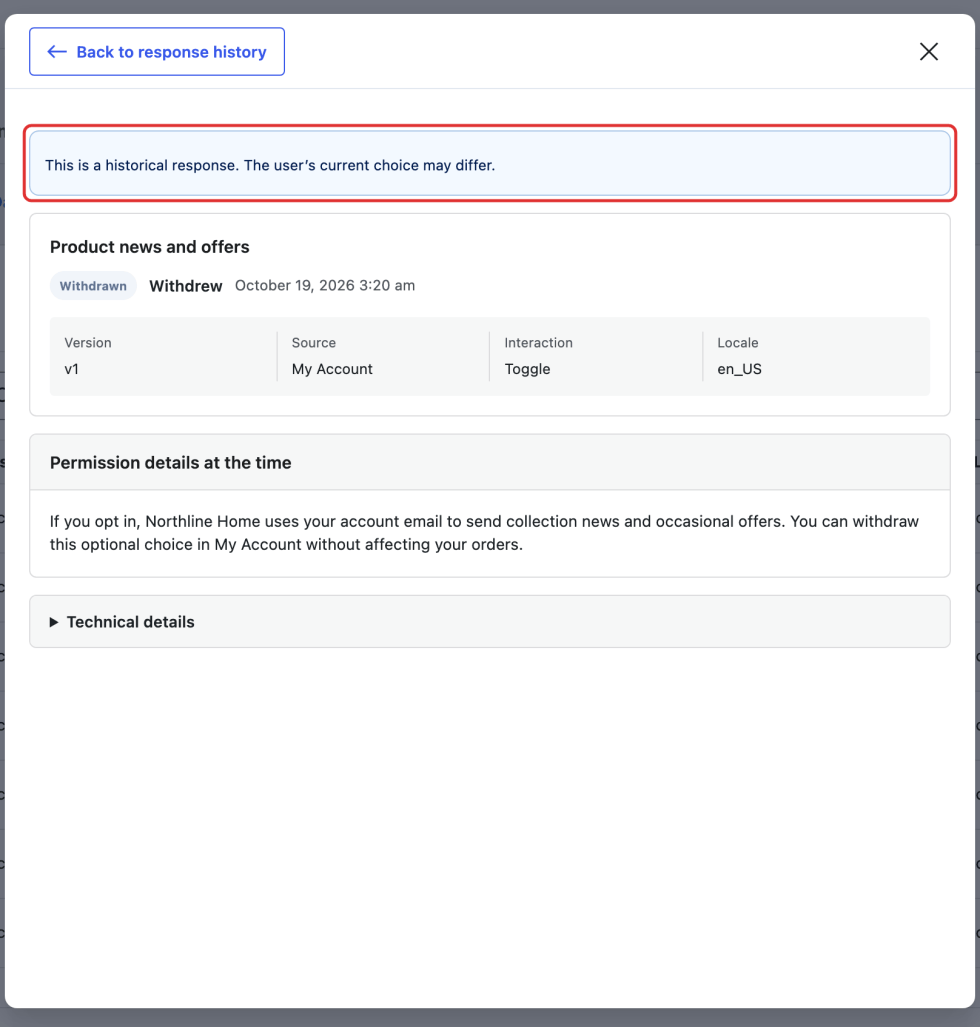Click the permission description paragraph
This screenshot has height=1027, width=980.
coord(484,533)
